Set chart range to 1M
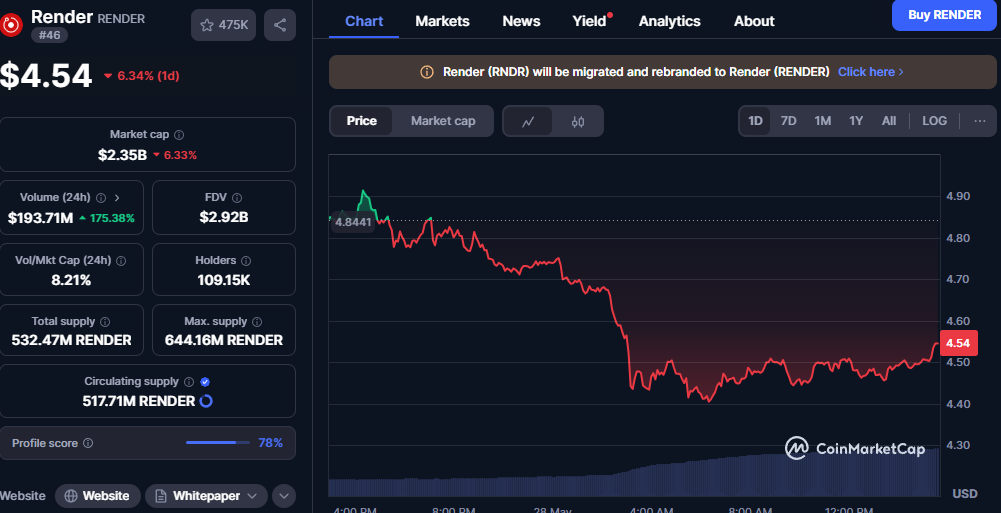 [x=822, y=121]
